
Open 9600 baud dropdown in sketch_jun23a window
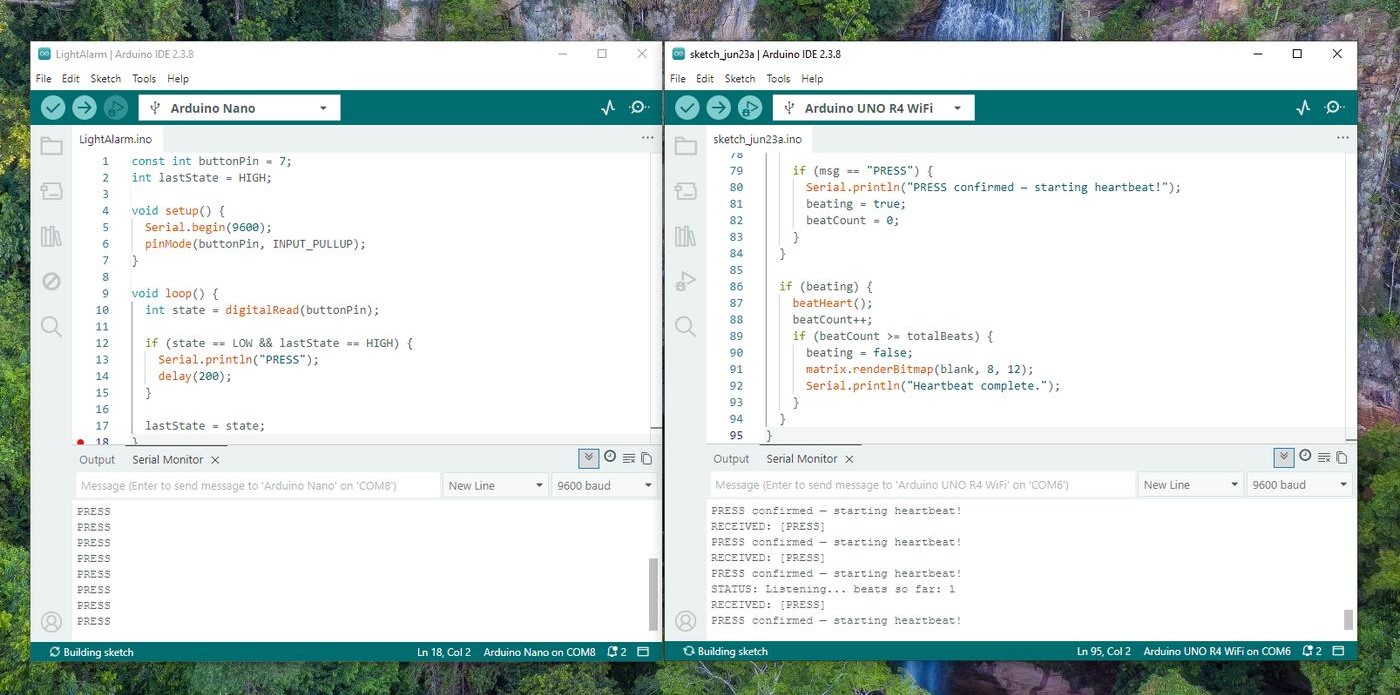(x=1299, y=485)
